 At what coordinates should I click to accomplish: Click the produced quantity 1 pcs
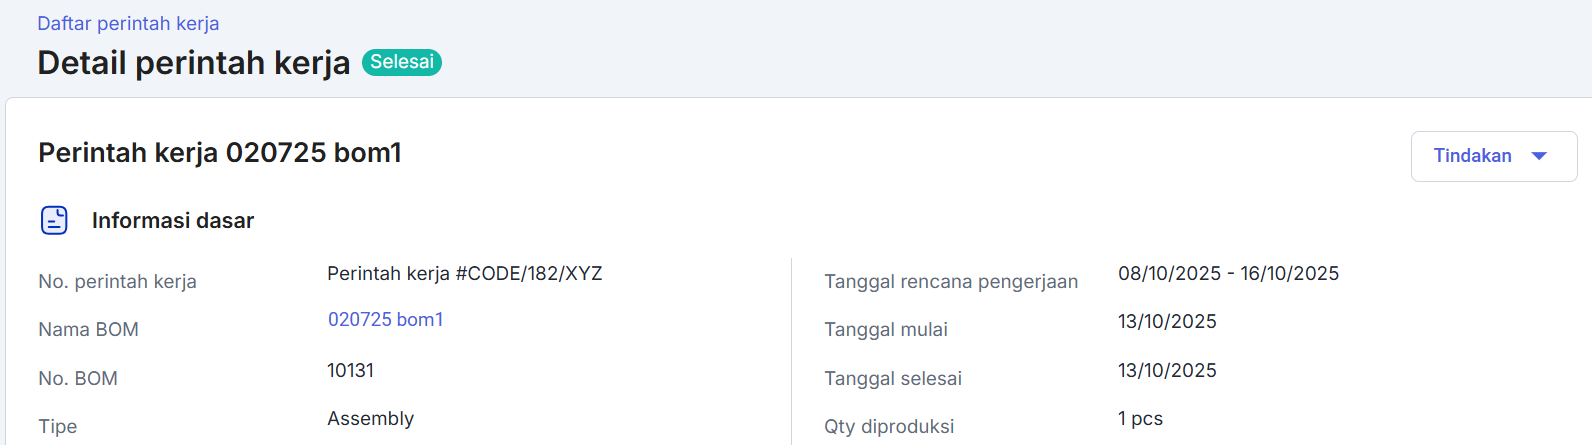point(1140,419)
